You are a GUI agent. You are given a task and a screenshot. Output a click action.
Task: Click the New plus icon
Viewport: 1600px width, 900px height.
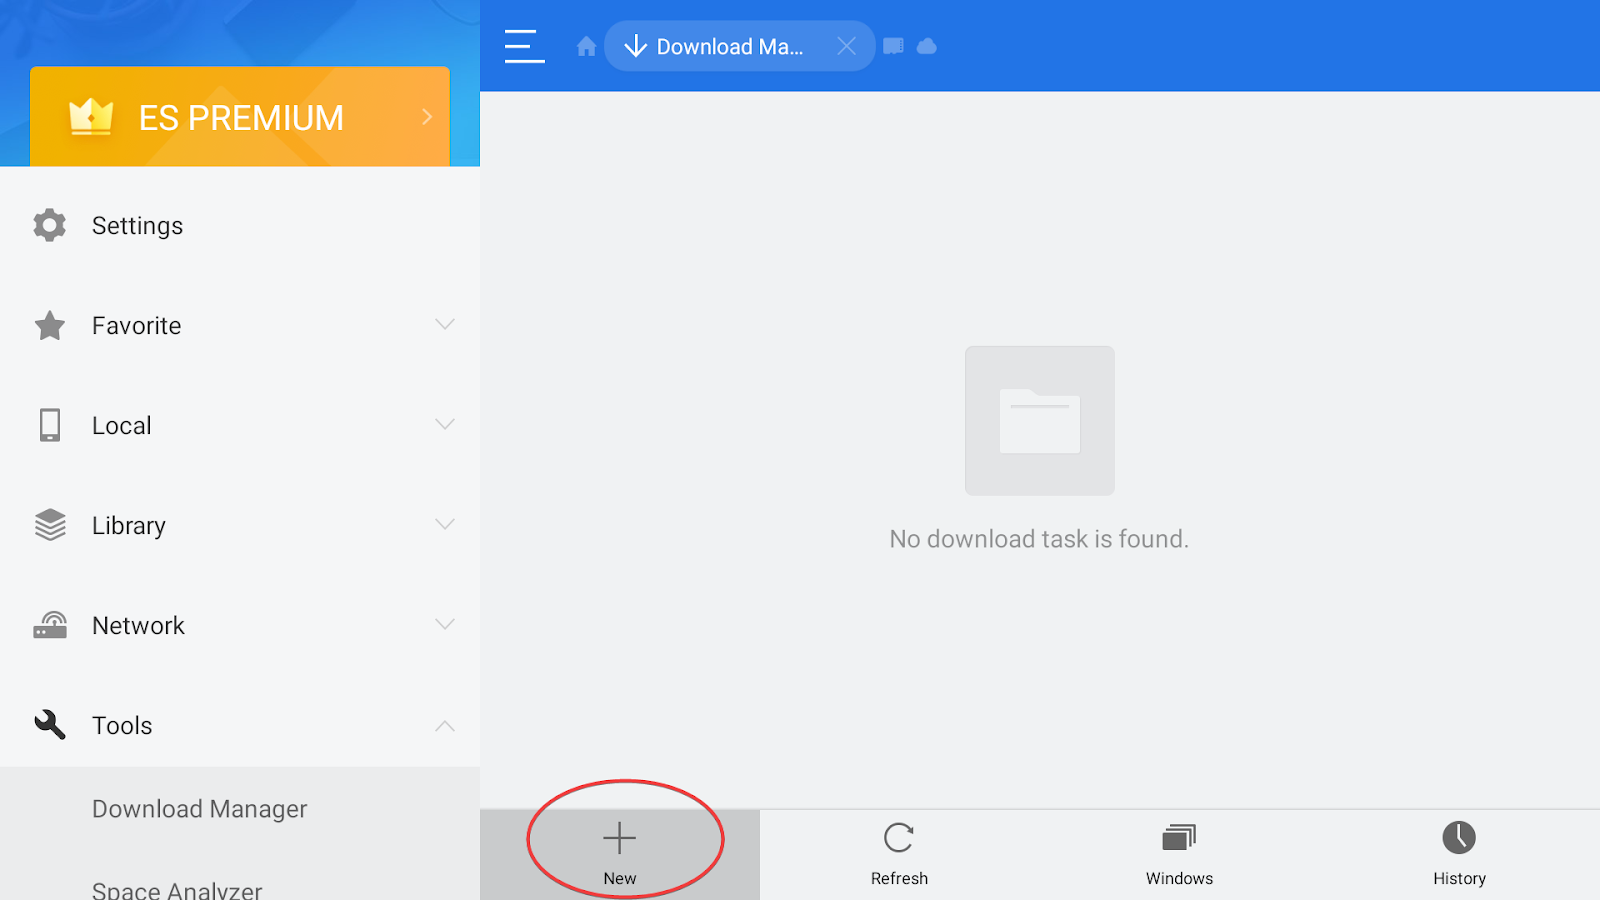(619, 838)
